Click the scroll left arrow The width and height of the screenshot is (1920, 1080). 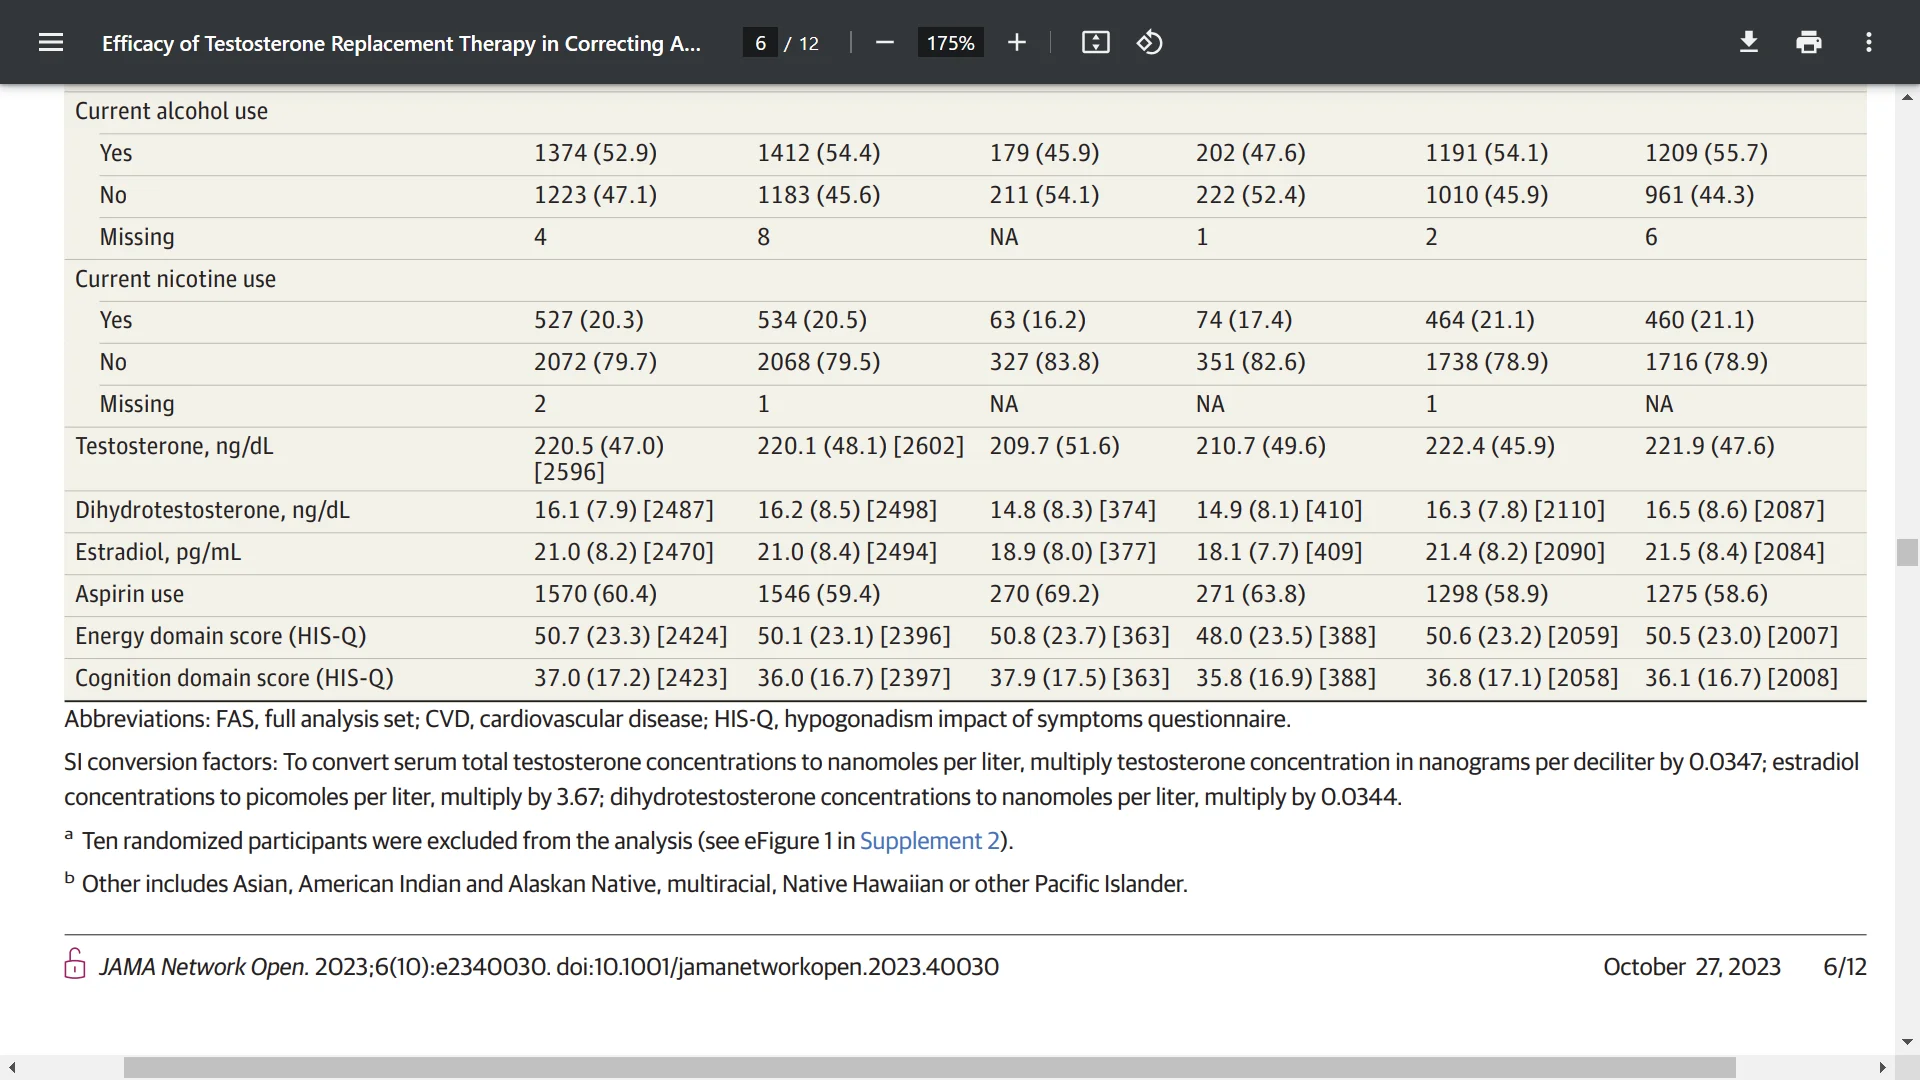[x=12, y=1068]
